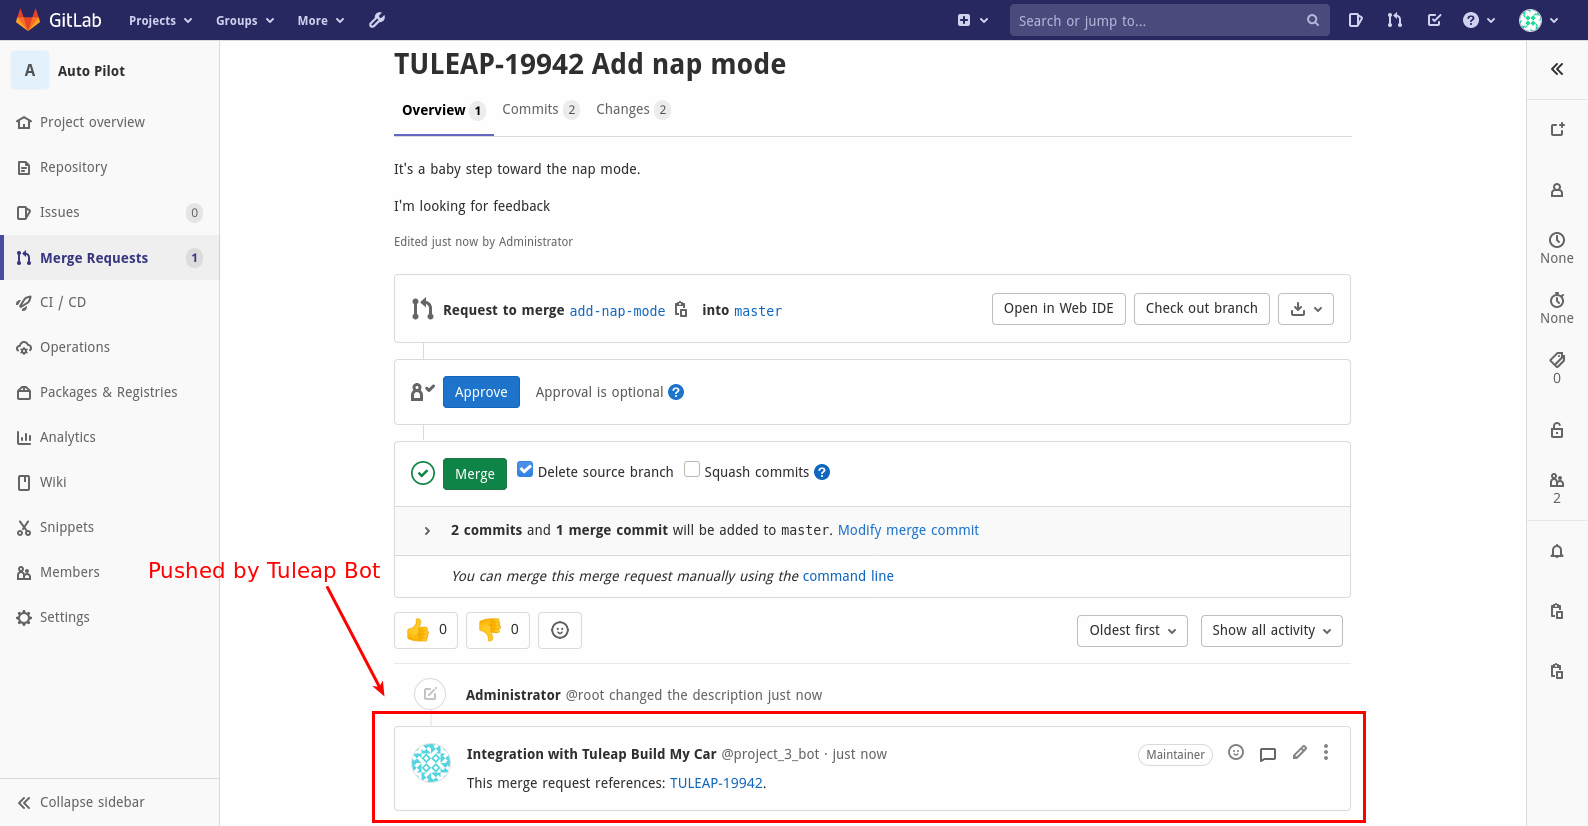This screenshot has width=1588, height=826.
Task: Open the Issues icon in the top bar
Action: click(1355, 20)
